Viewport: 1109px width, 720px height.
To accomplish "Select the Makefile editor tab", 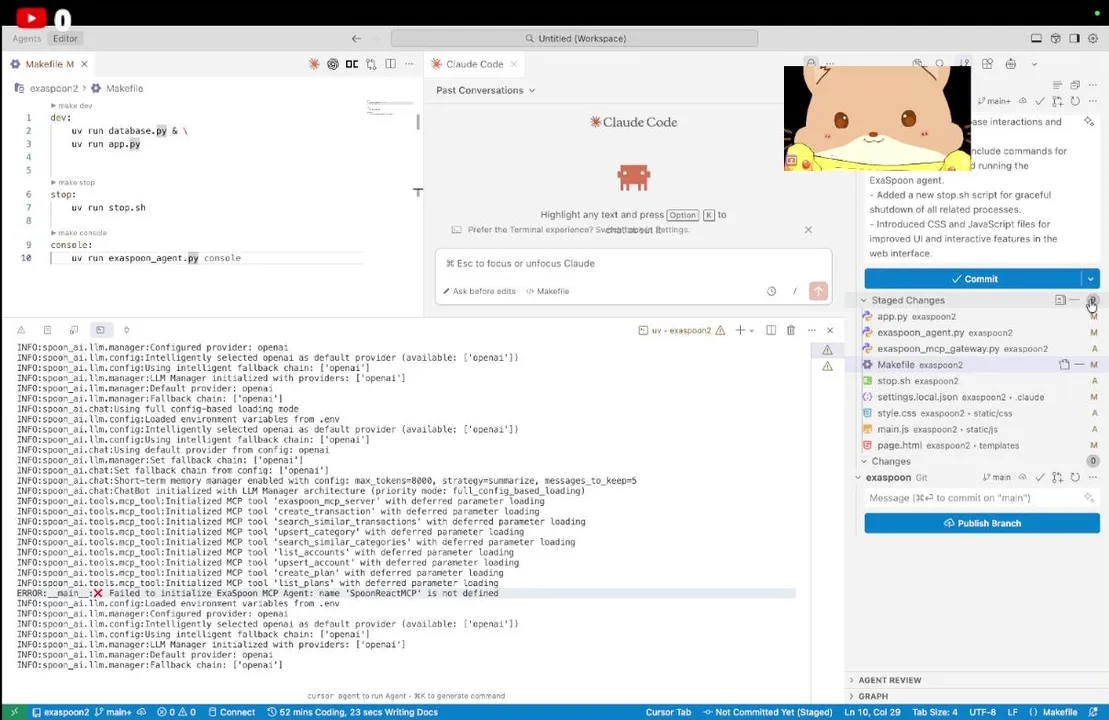I will [50, 64].
